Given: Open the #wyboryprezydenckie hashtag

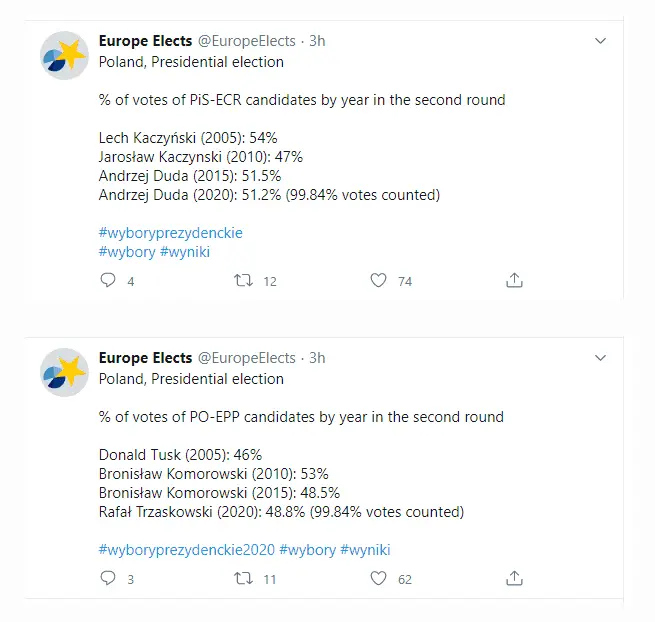Looking at the screenshot, I should click(x=170, y=233).
